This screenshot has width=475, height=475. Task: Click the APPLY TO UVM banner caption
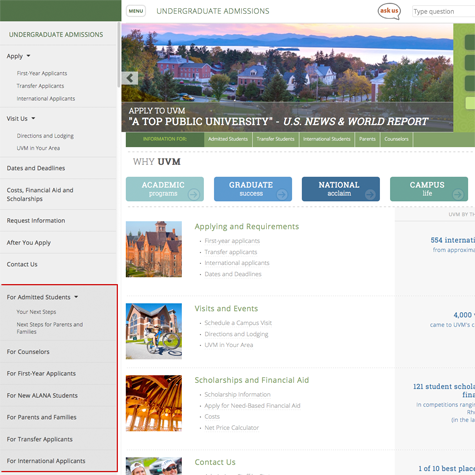(157, 111)
